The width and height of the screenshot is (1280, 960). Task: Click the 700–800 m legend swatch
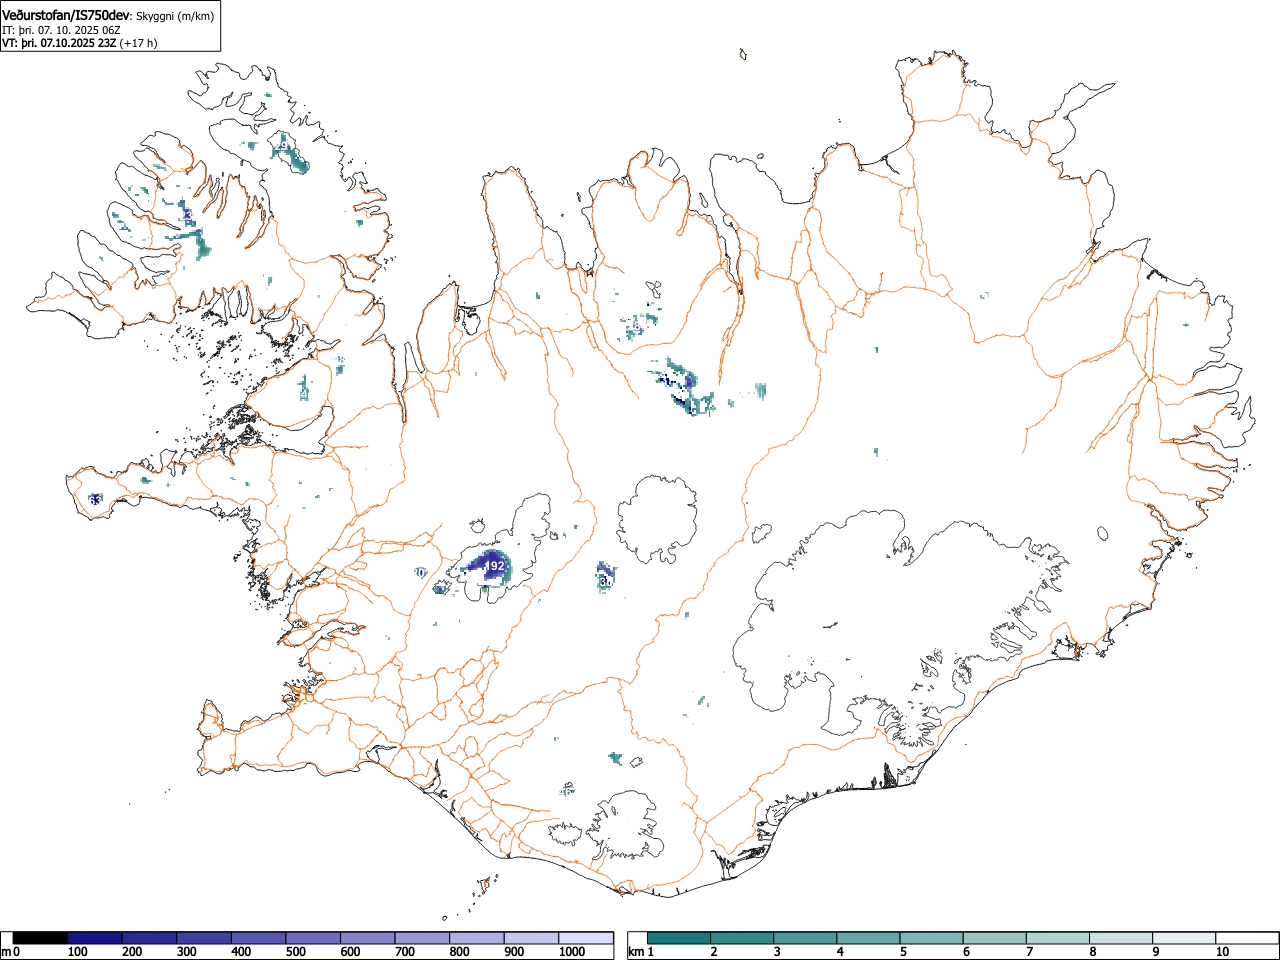tap(422, 938)
